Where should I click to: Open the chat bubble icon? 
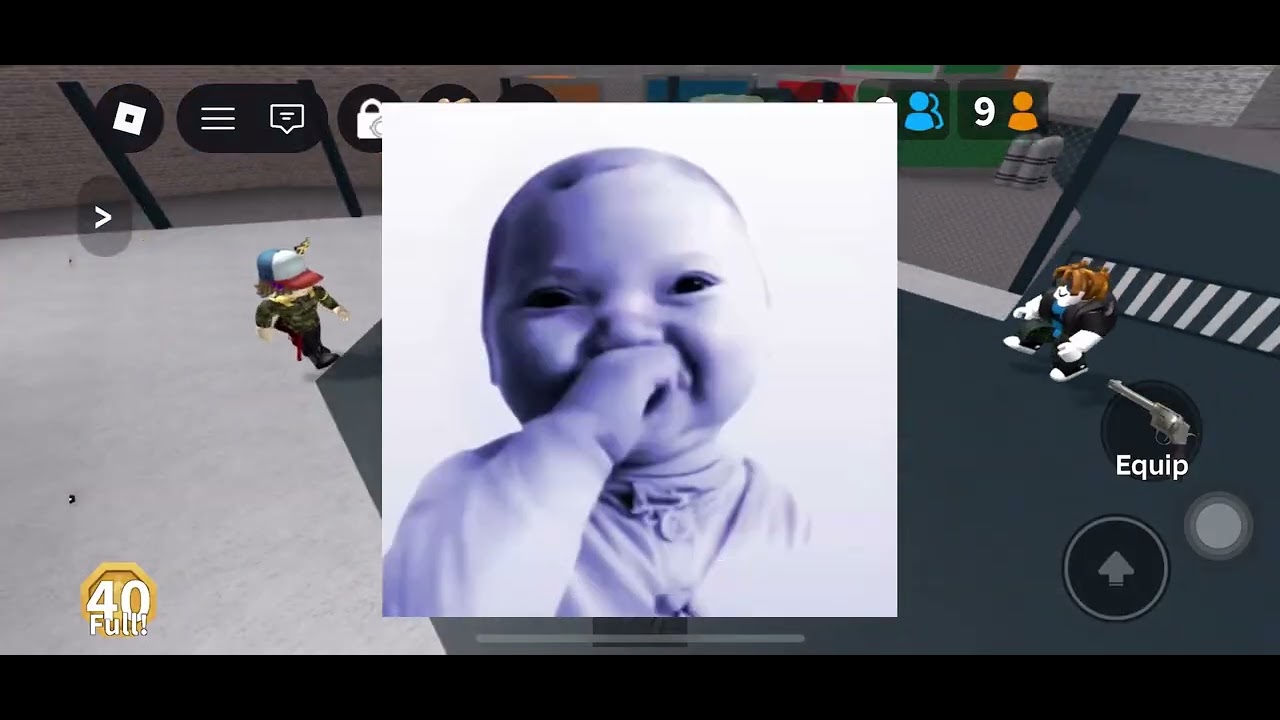point(287,119)
